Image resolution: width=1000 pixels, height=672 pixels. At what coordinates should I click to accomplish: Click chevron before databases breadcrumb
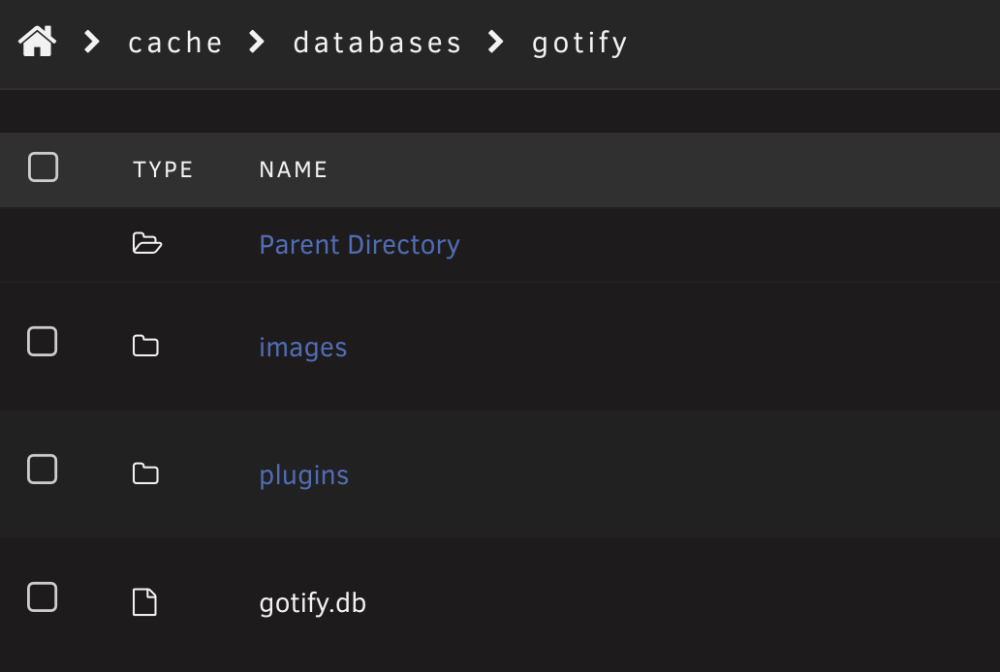pyautogui.click(x=256, y=42)
